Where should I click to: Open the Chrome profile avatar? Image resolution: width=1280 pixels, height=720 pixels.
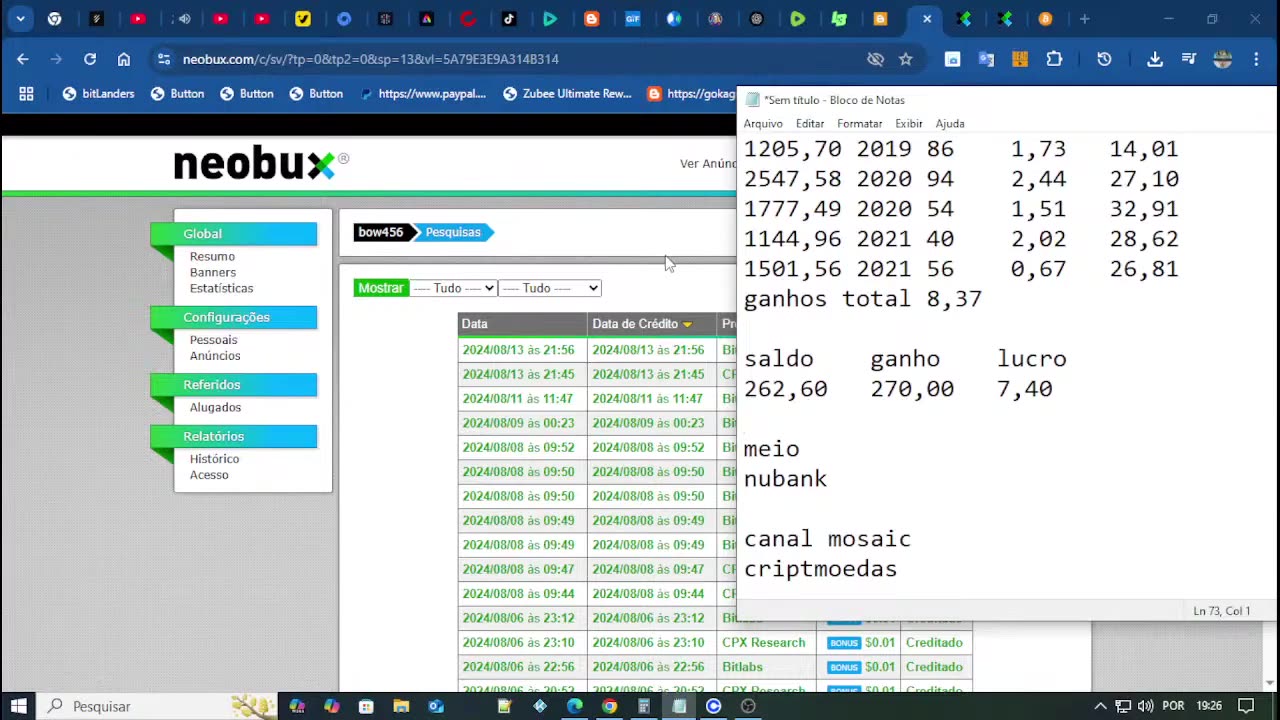[1222, 59]
